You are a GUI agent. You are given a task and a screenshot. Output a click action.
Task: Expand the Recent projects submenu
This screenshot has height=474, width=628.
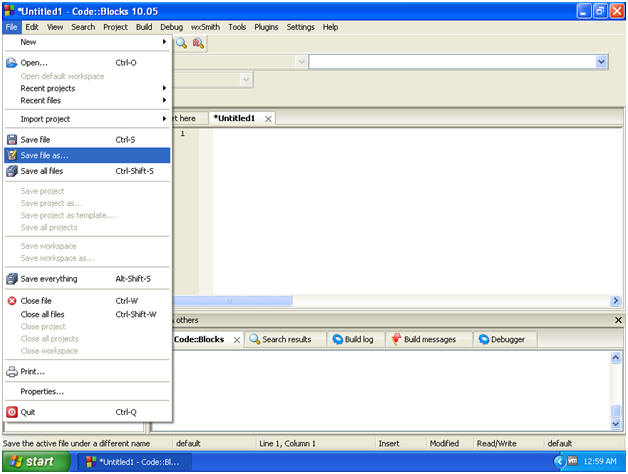click(88, 88)
